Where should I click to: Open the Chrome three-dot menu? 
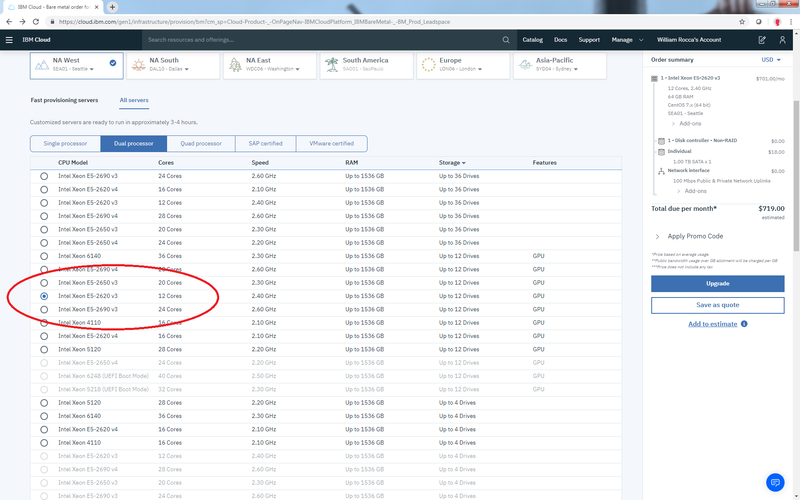coord(791,22)
